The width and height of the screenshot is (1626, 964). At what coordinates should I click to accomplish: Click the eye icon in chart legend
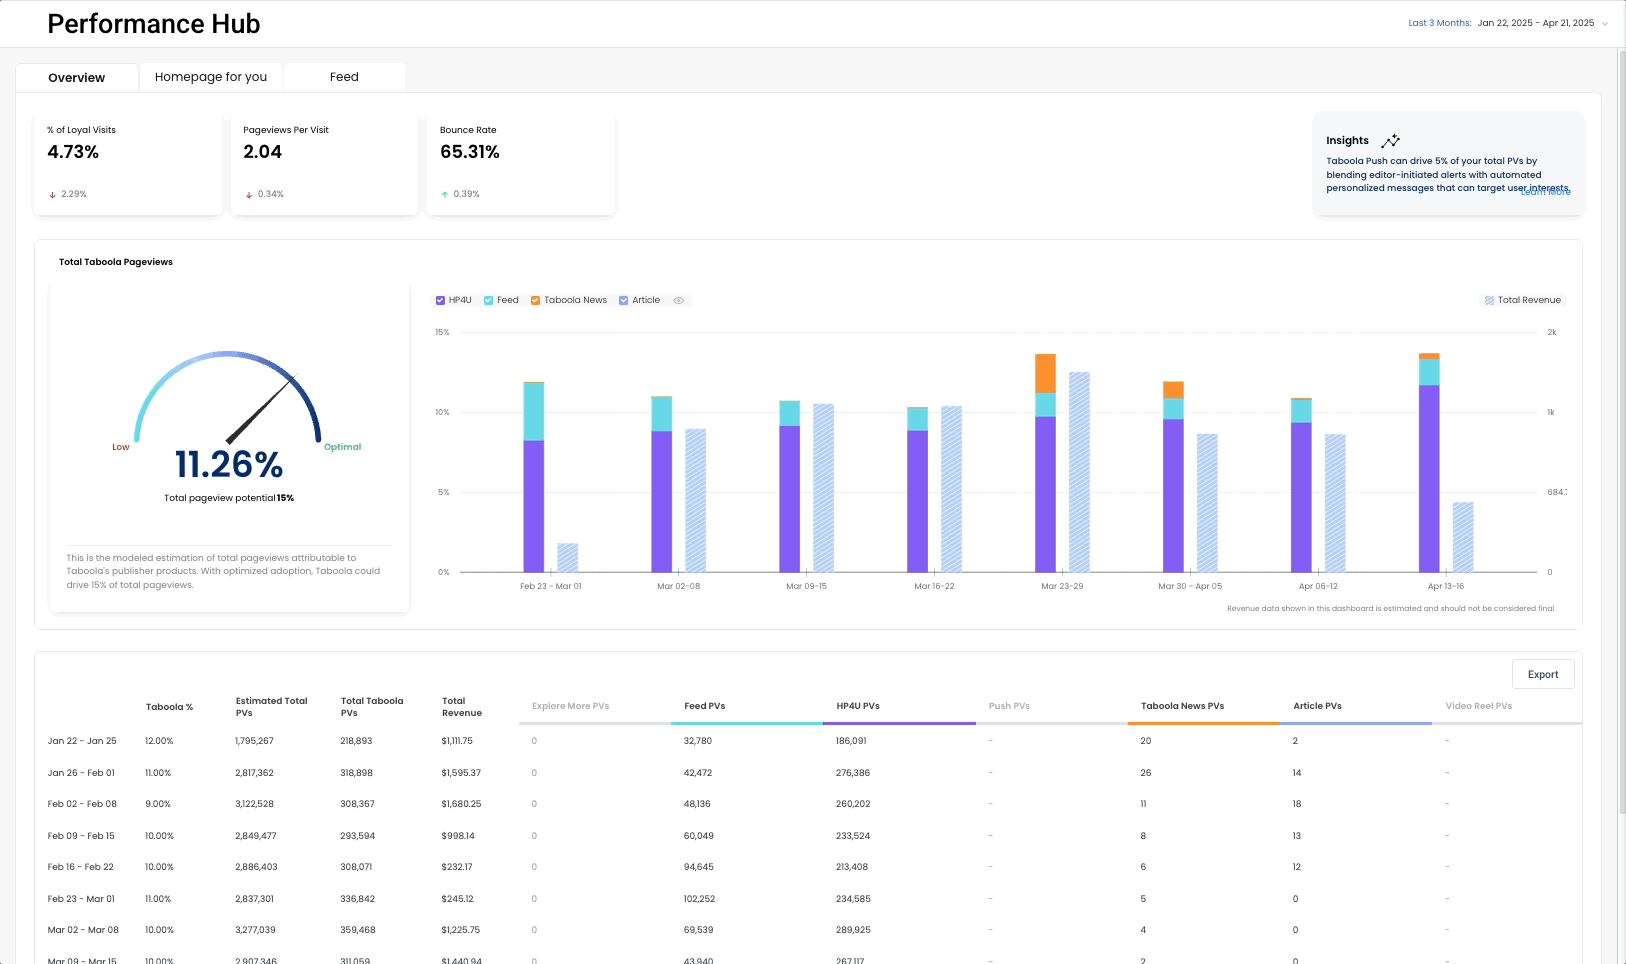point(679,300)
